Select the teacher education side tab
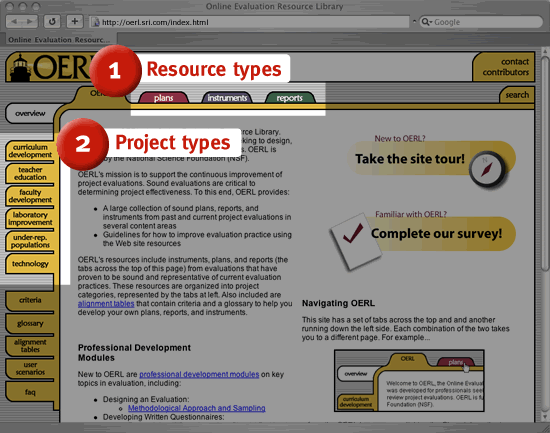Image resolution: width=550 pixels, height=433 pixels. (30, 173)
